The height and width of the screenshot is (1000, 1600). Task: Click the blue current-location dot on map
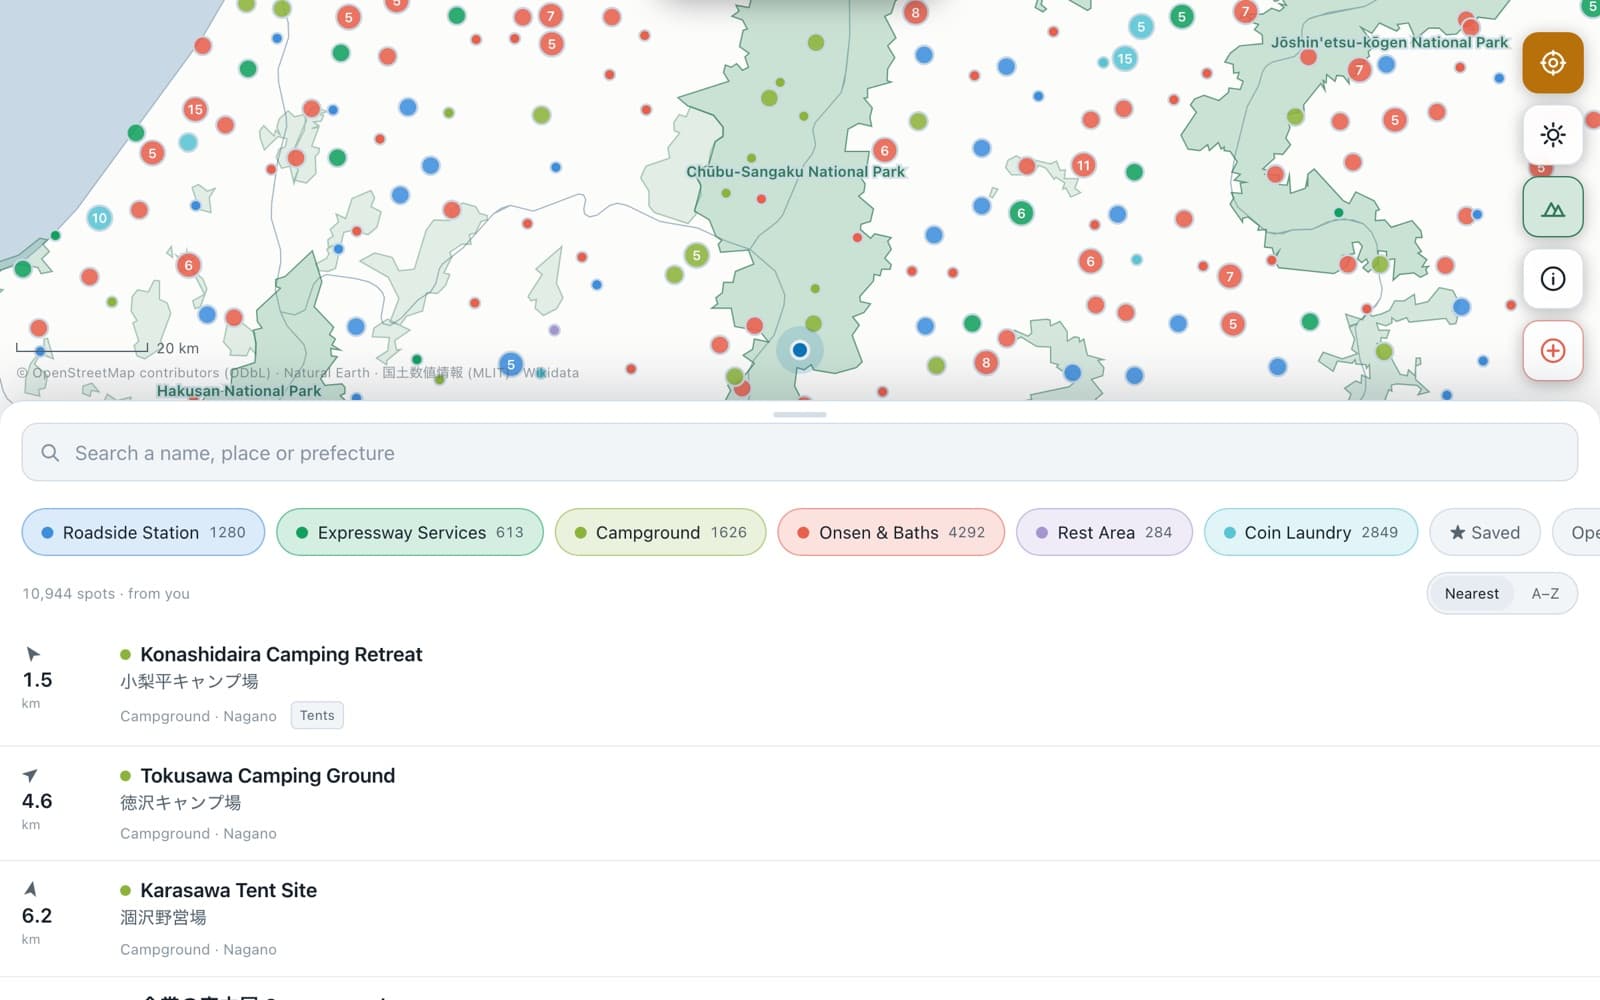pyautogui.click(x=799, y=350)
